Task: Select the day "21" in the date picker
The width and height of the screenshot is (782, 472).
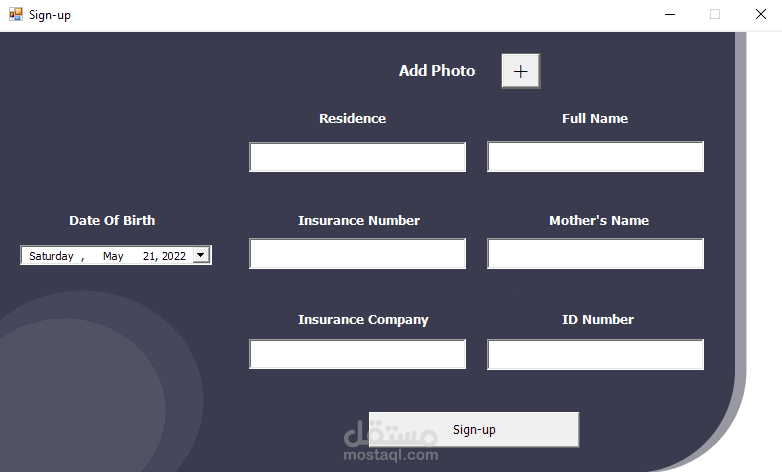Action: click(x=150, y=256)
